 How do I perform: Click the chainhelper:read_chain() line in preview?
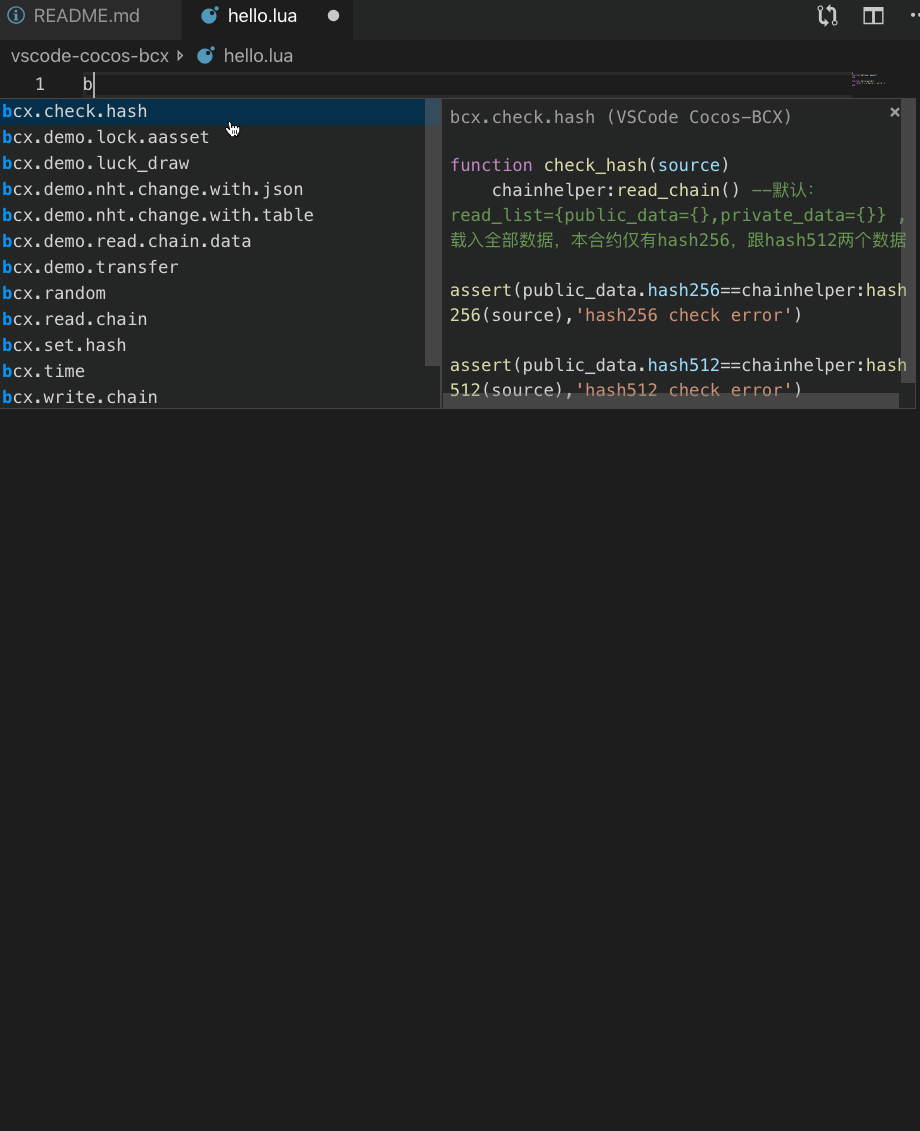615,190
